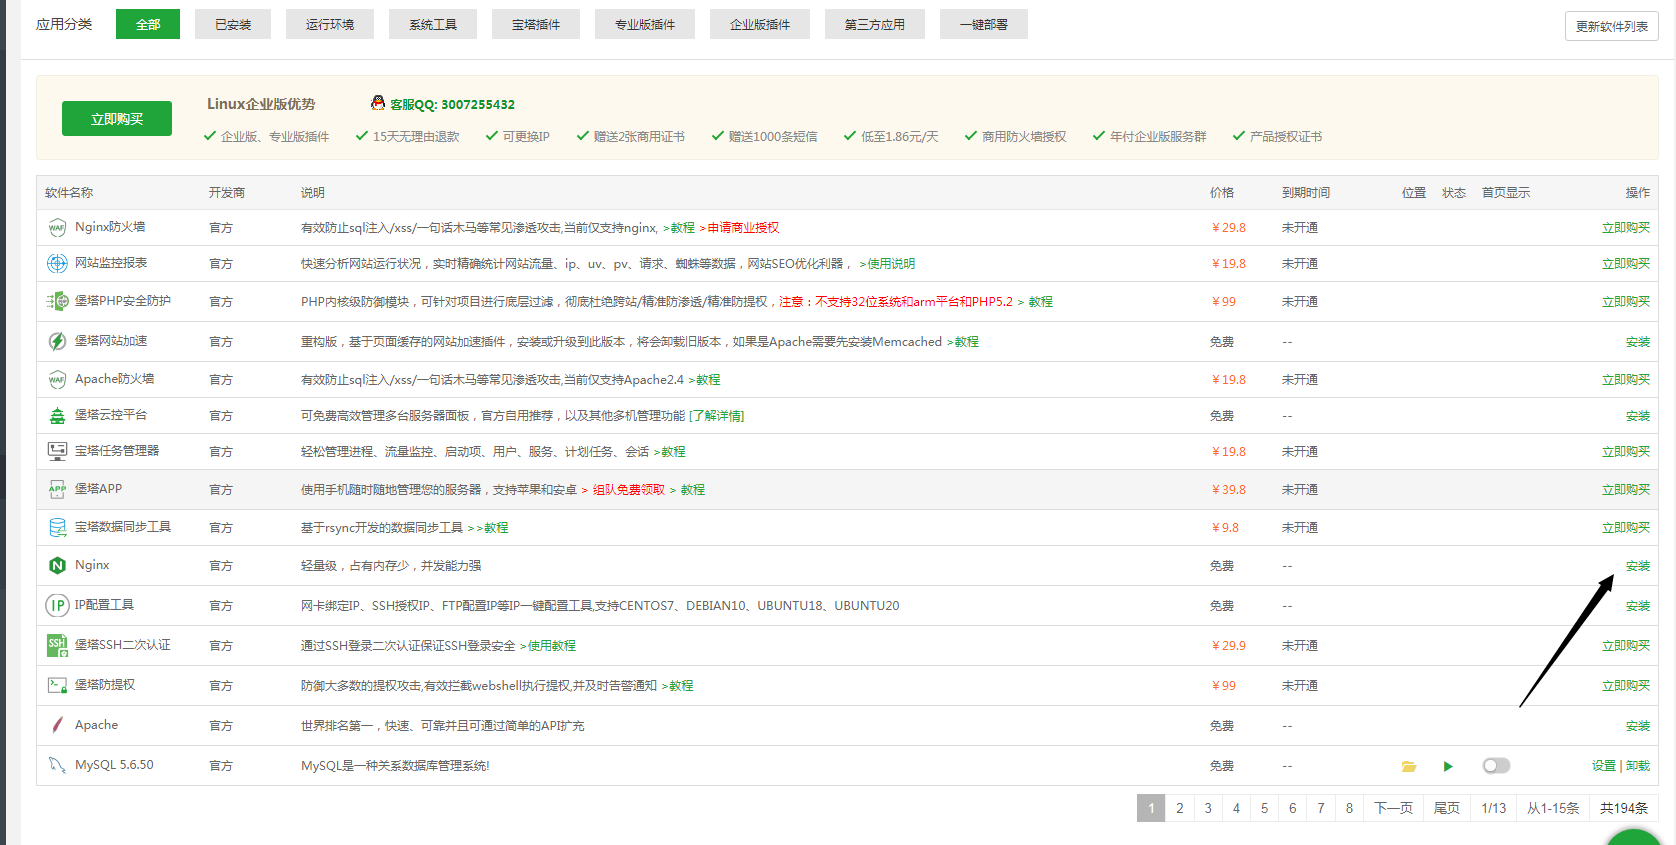This screenshot has height=845, width=1676.
Task: Click the 堡塔PHP安全防护 icon
Action: click(x=57, y=301)
